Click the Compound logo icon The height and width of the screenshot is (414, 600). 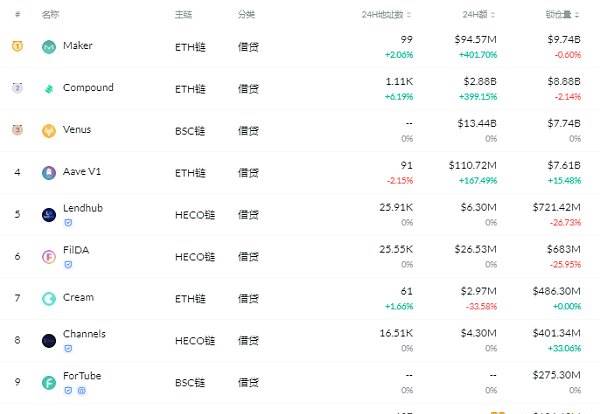point(49,89)
